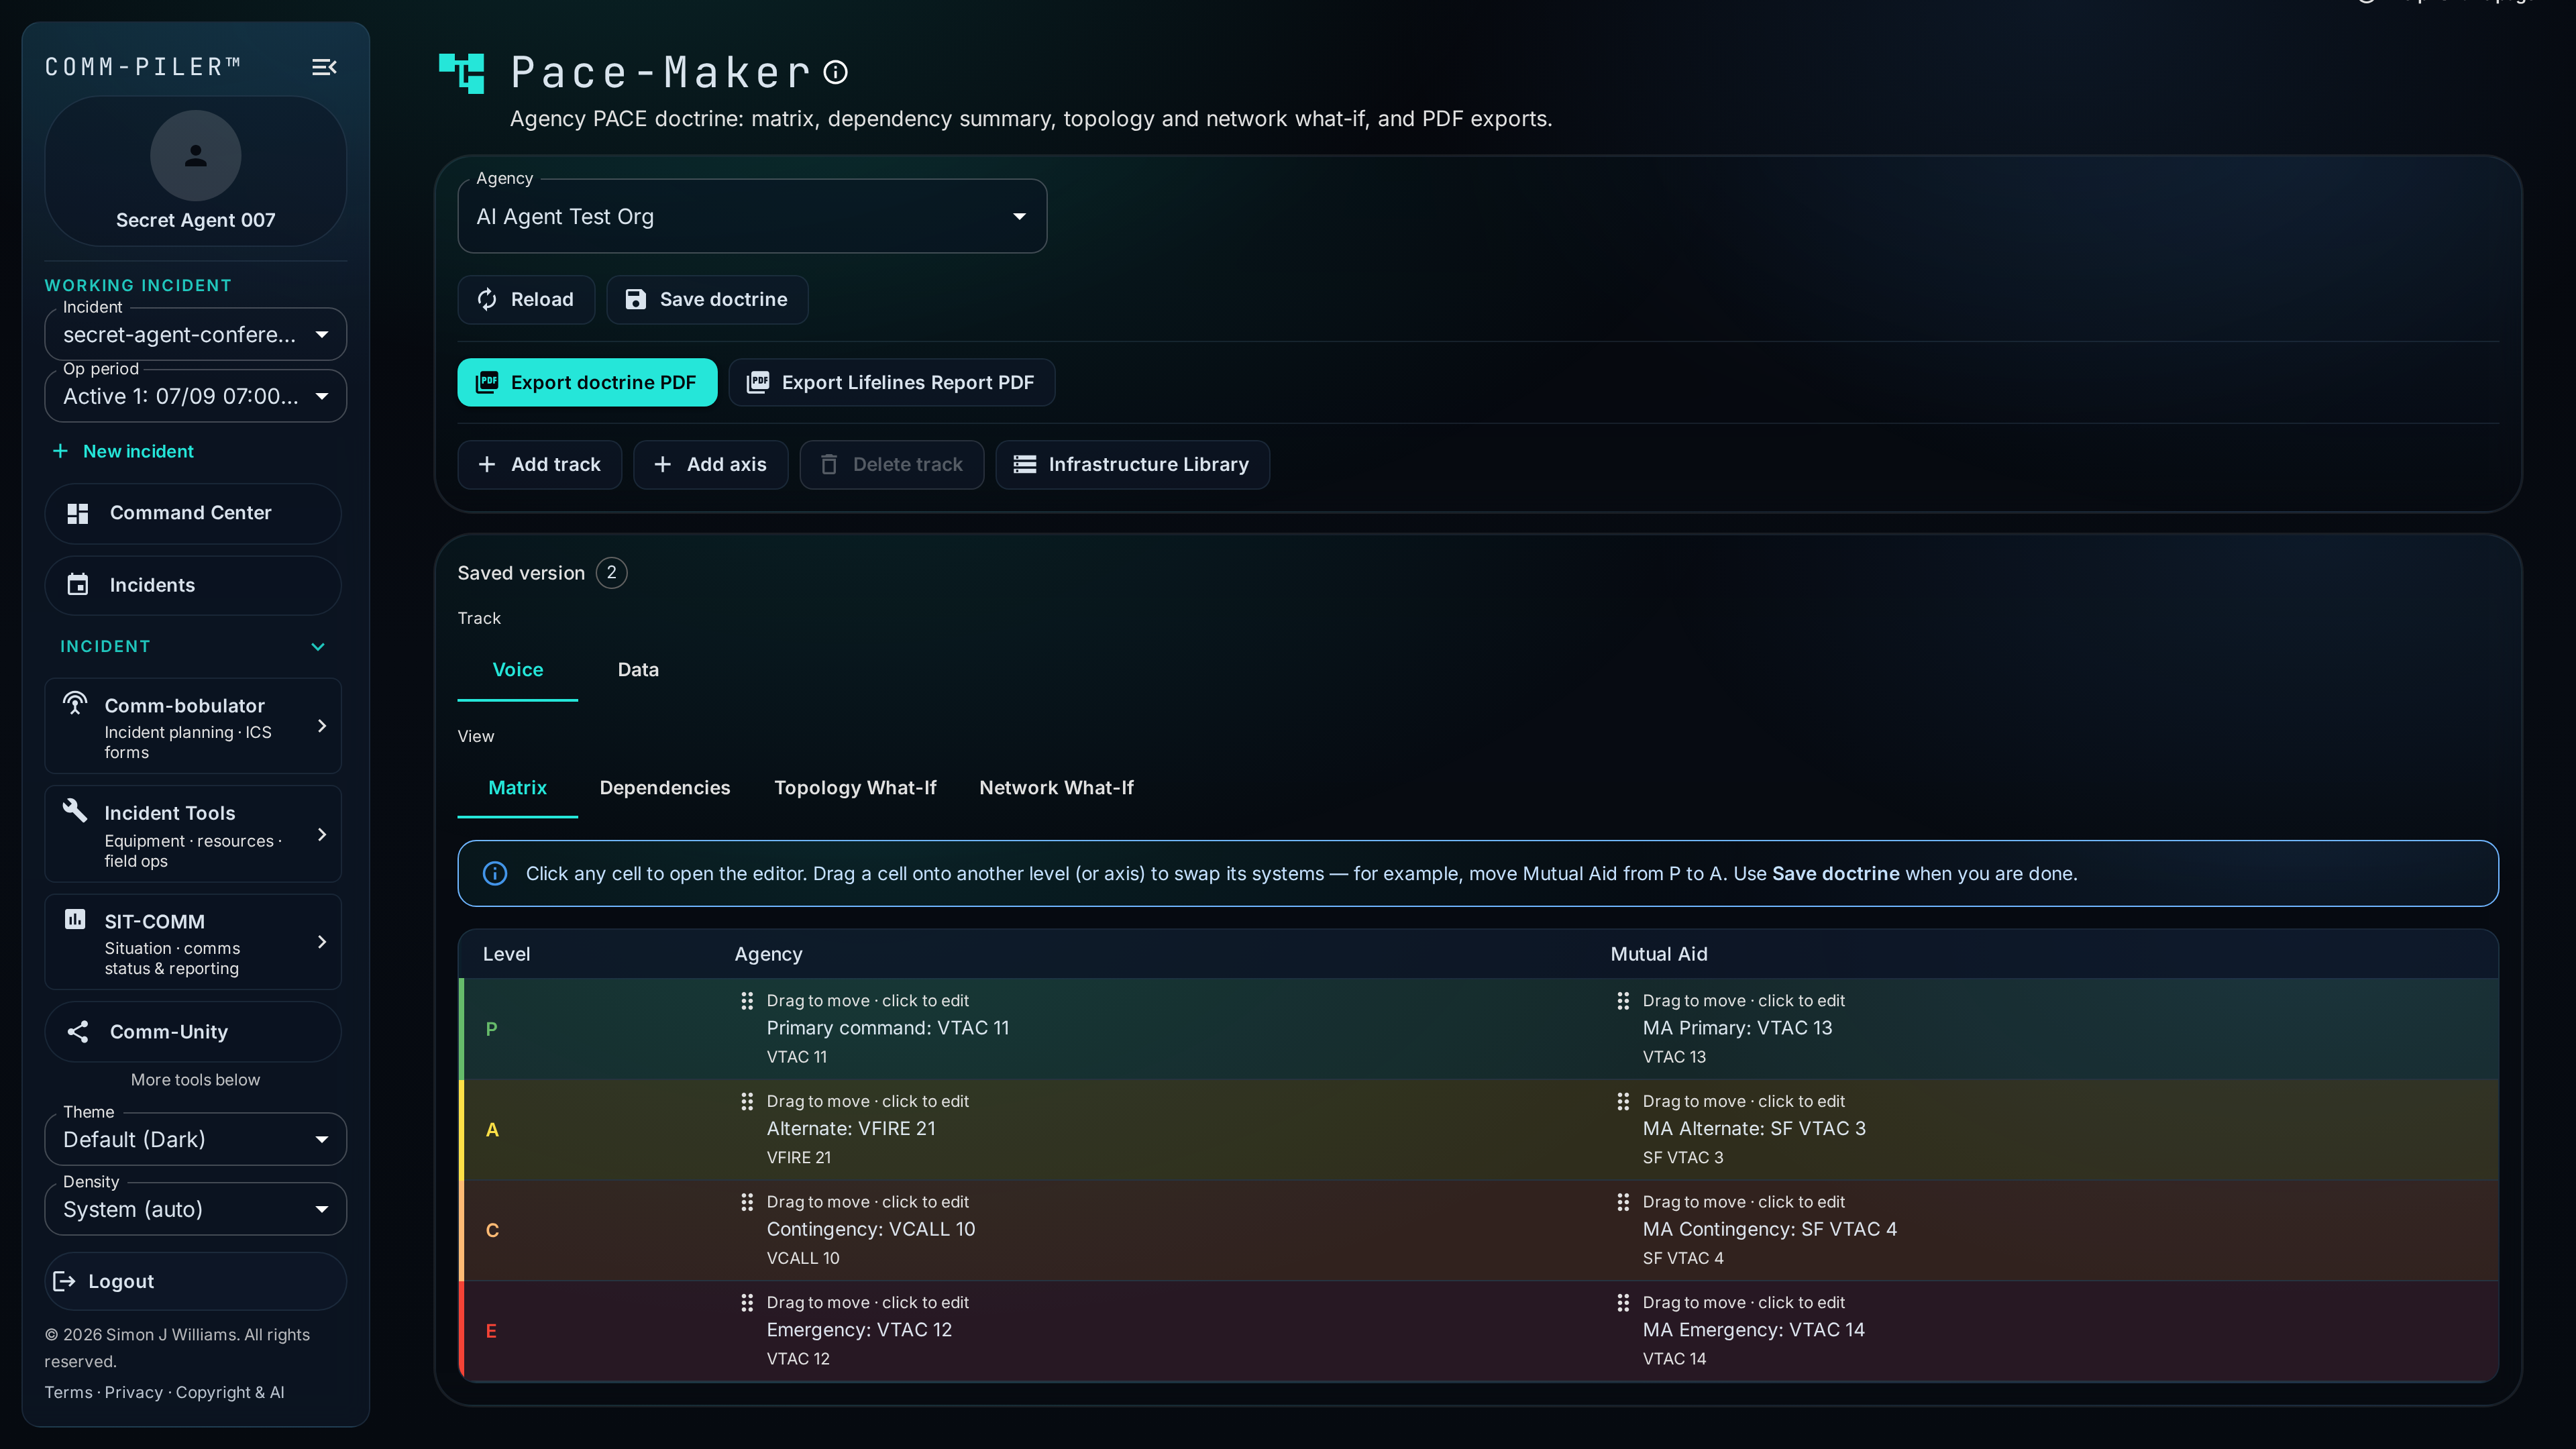Screen dimensions: 2576x1449
Task: Open the Infrastructure Library button
Action: (1133, 464)
